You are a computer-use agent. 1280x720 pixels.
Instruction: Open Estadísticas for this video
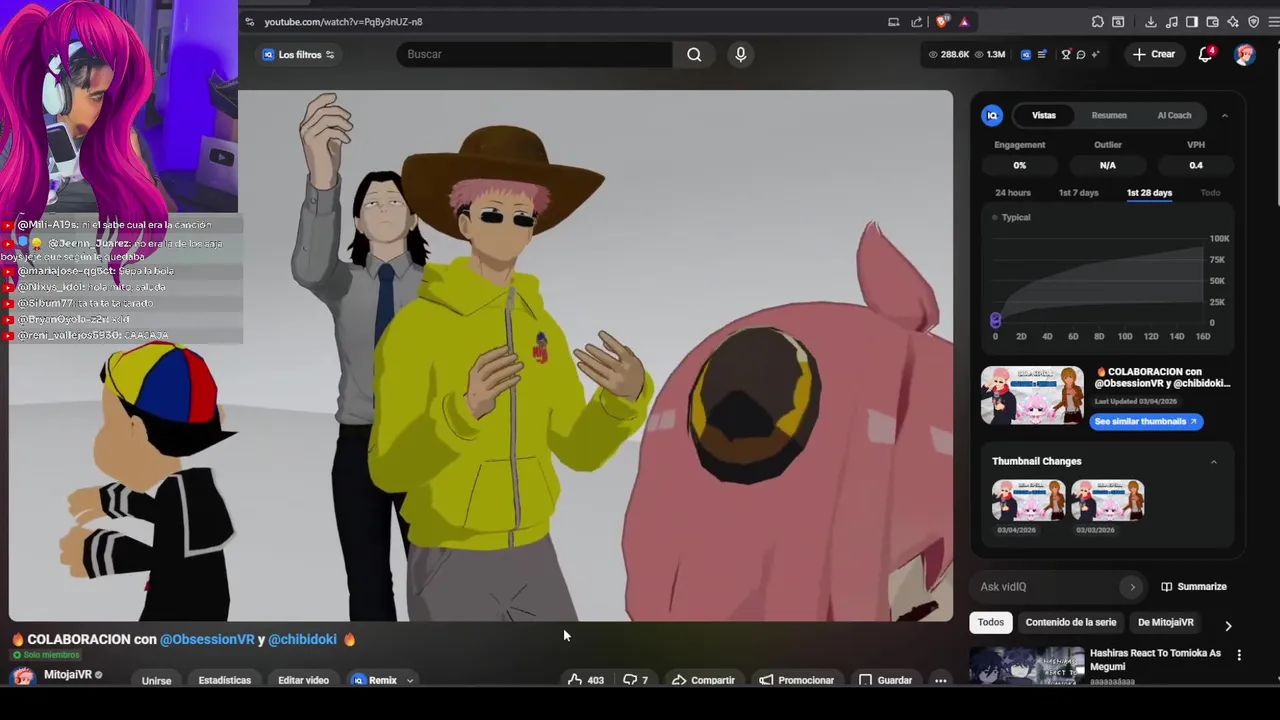tap(224, 680)
